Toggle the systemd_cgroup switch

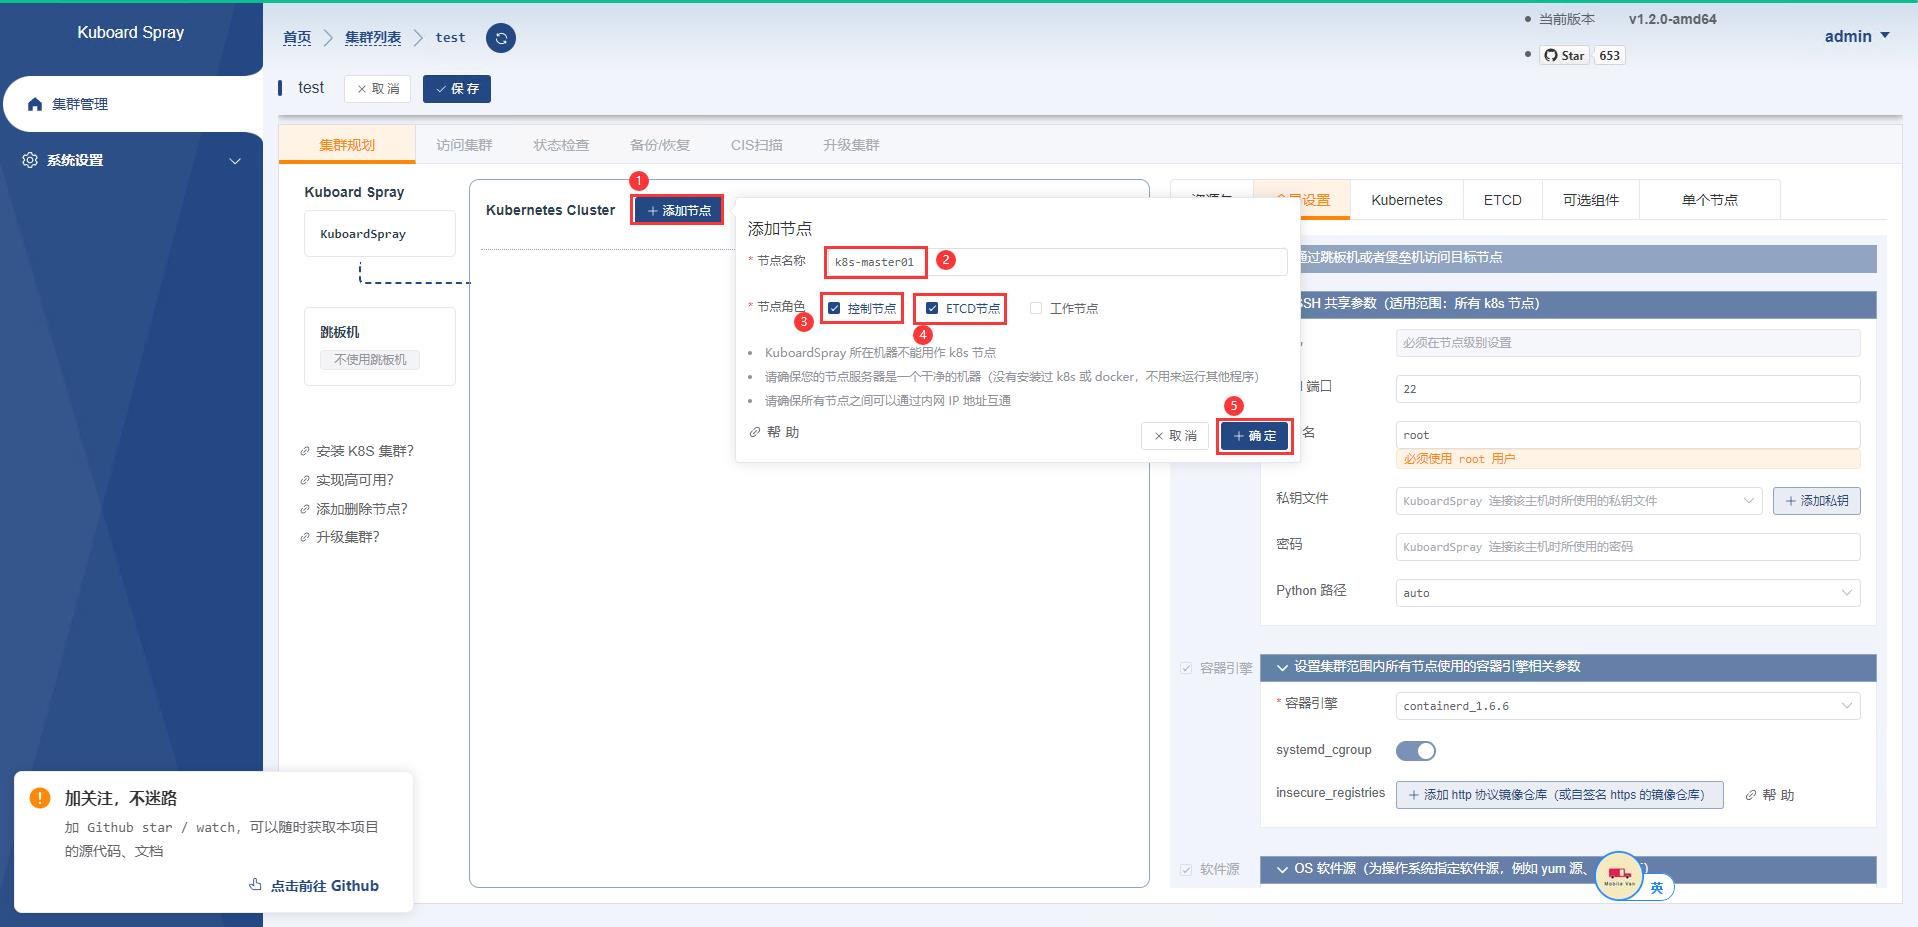[1416, 751]
